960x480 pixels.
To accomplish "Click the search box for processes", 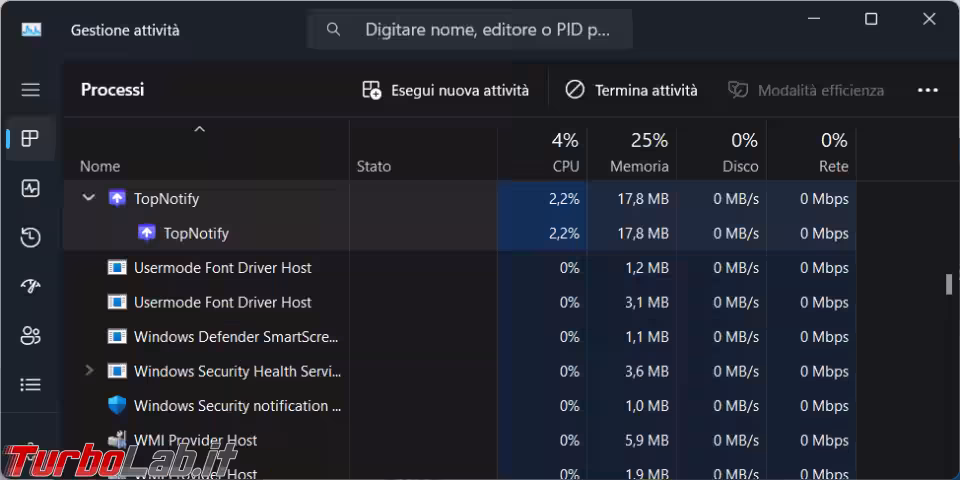I will click(x=470, y=30).
